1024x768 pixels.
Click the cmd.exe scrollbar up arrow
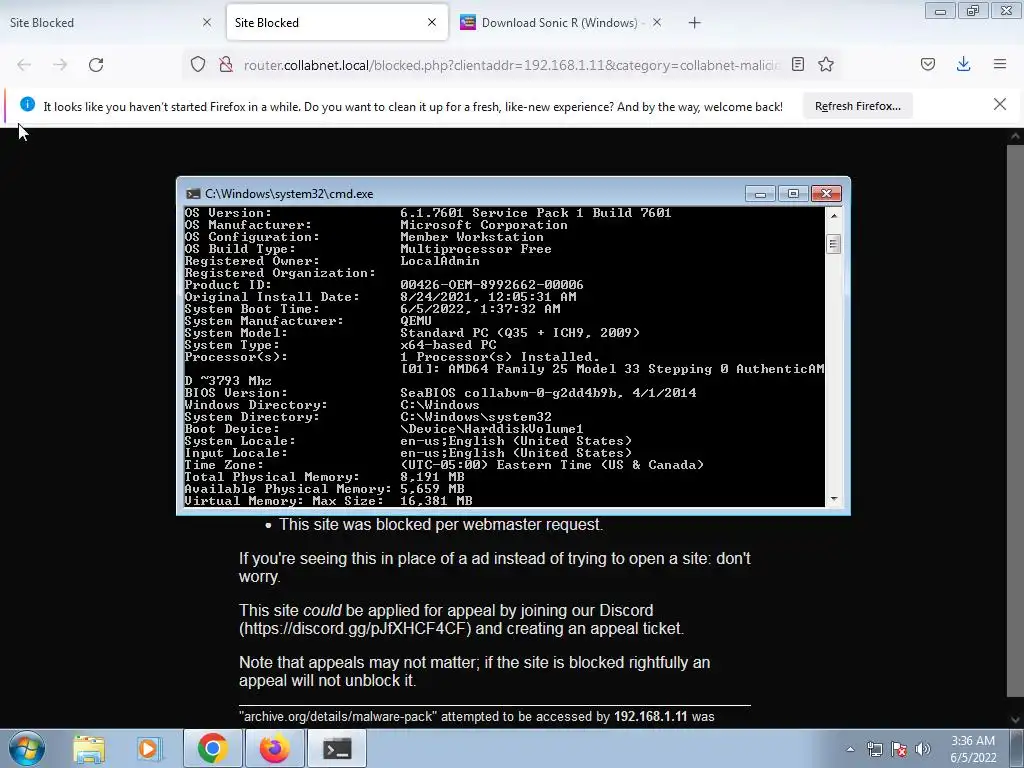[x=833, y=214]
